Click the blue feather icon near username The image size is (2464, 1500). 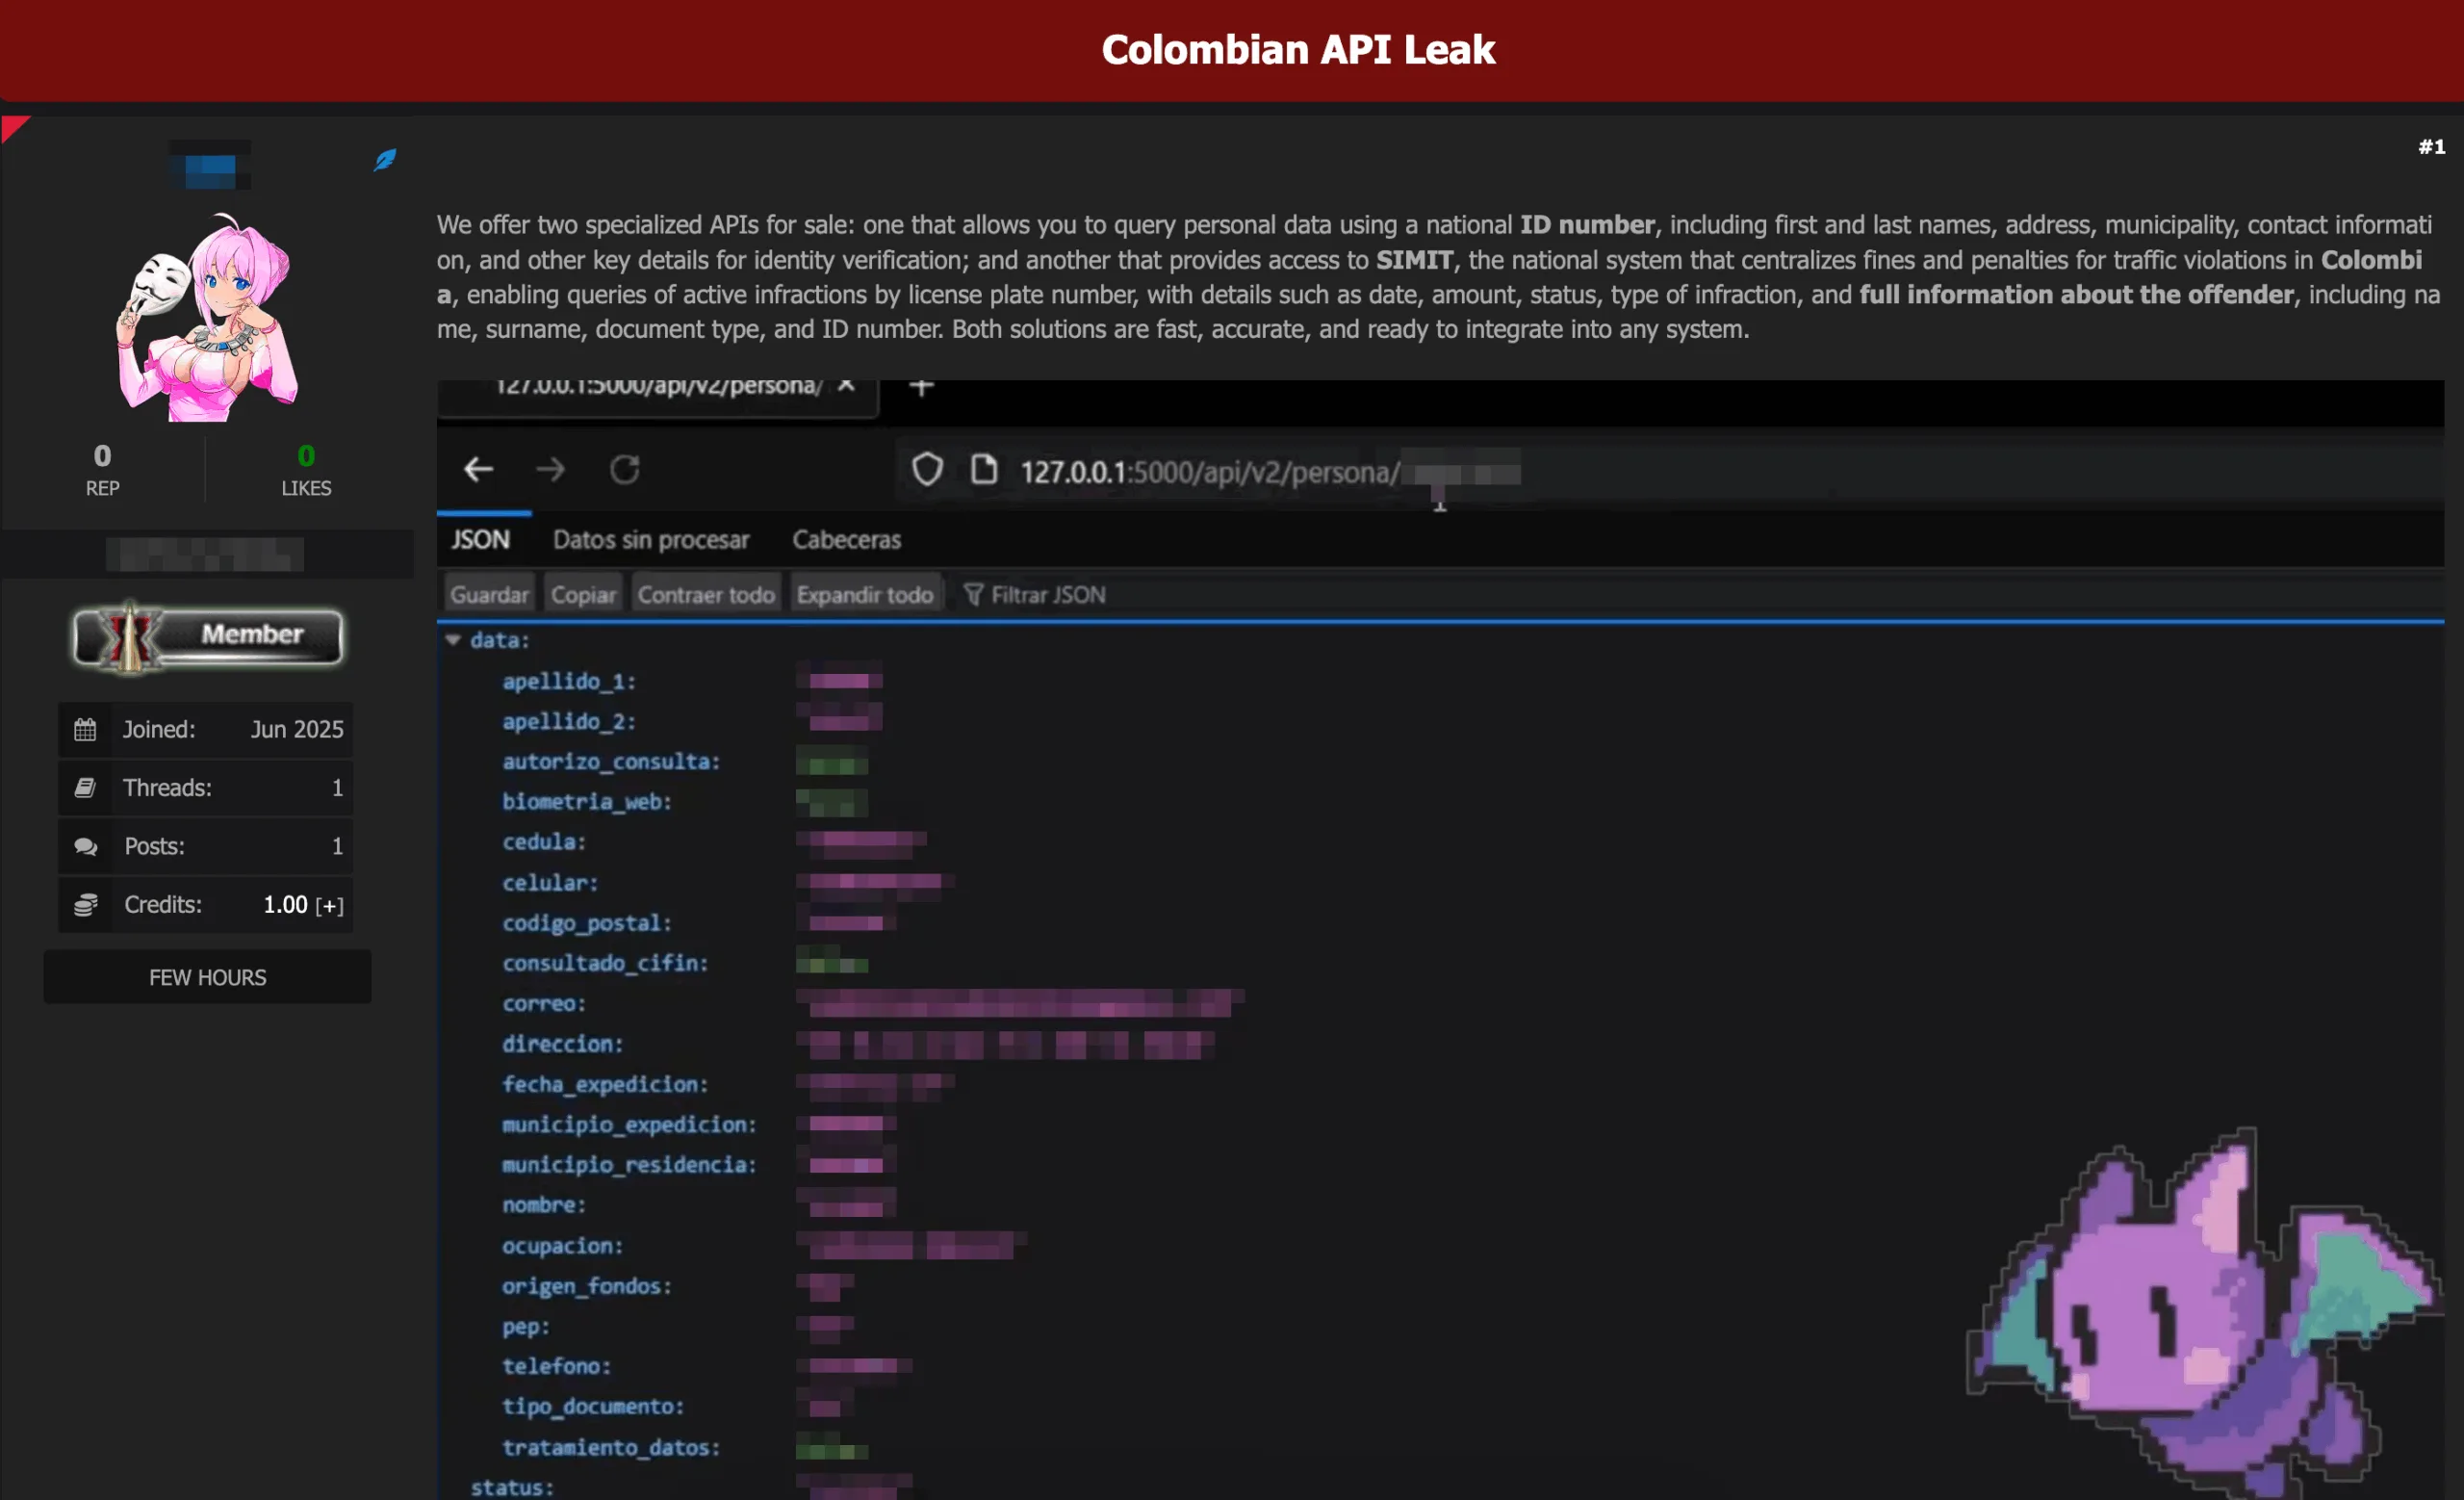[x=385, y=160]
